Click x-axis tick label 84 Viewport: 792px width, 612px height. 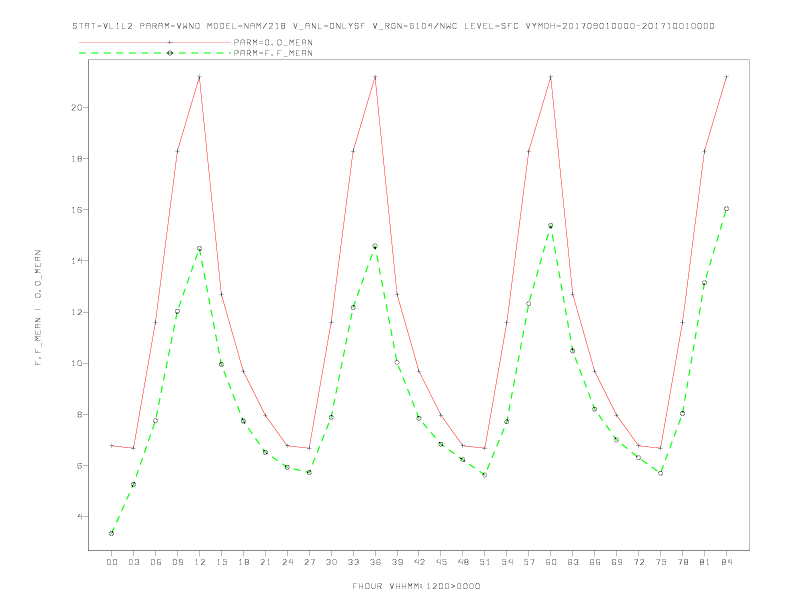(726, 562)
